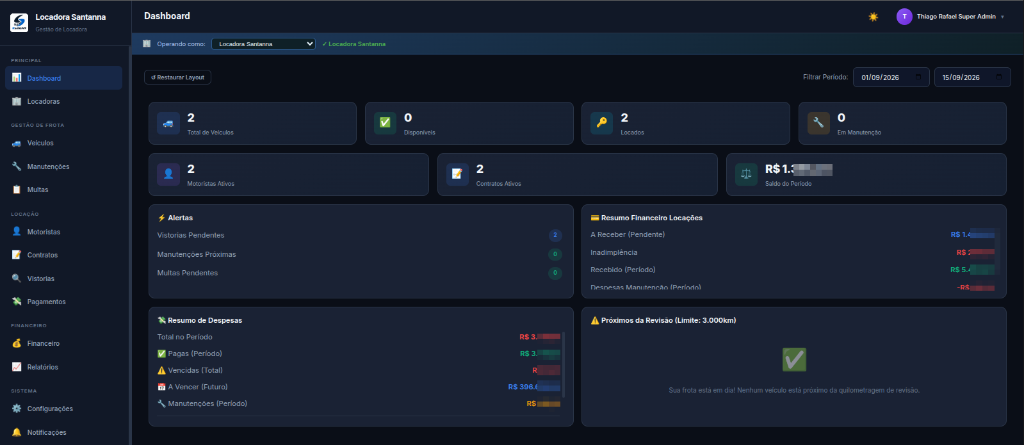Click the Resumo de Despesas scrollbar

point(563,366)
